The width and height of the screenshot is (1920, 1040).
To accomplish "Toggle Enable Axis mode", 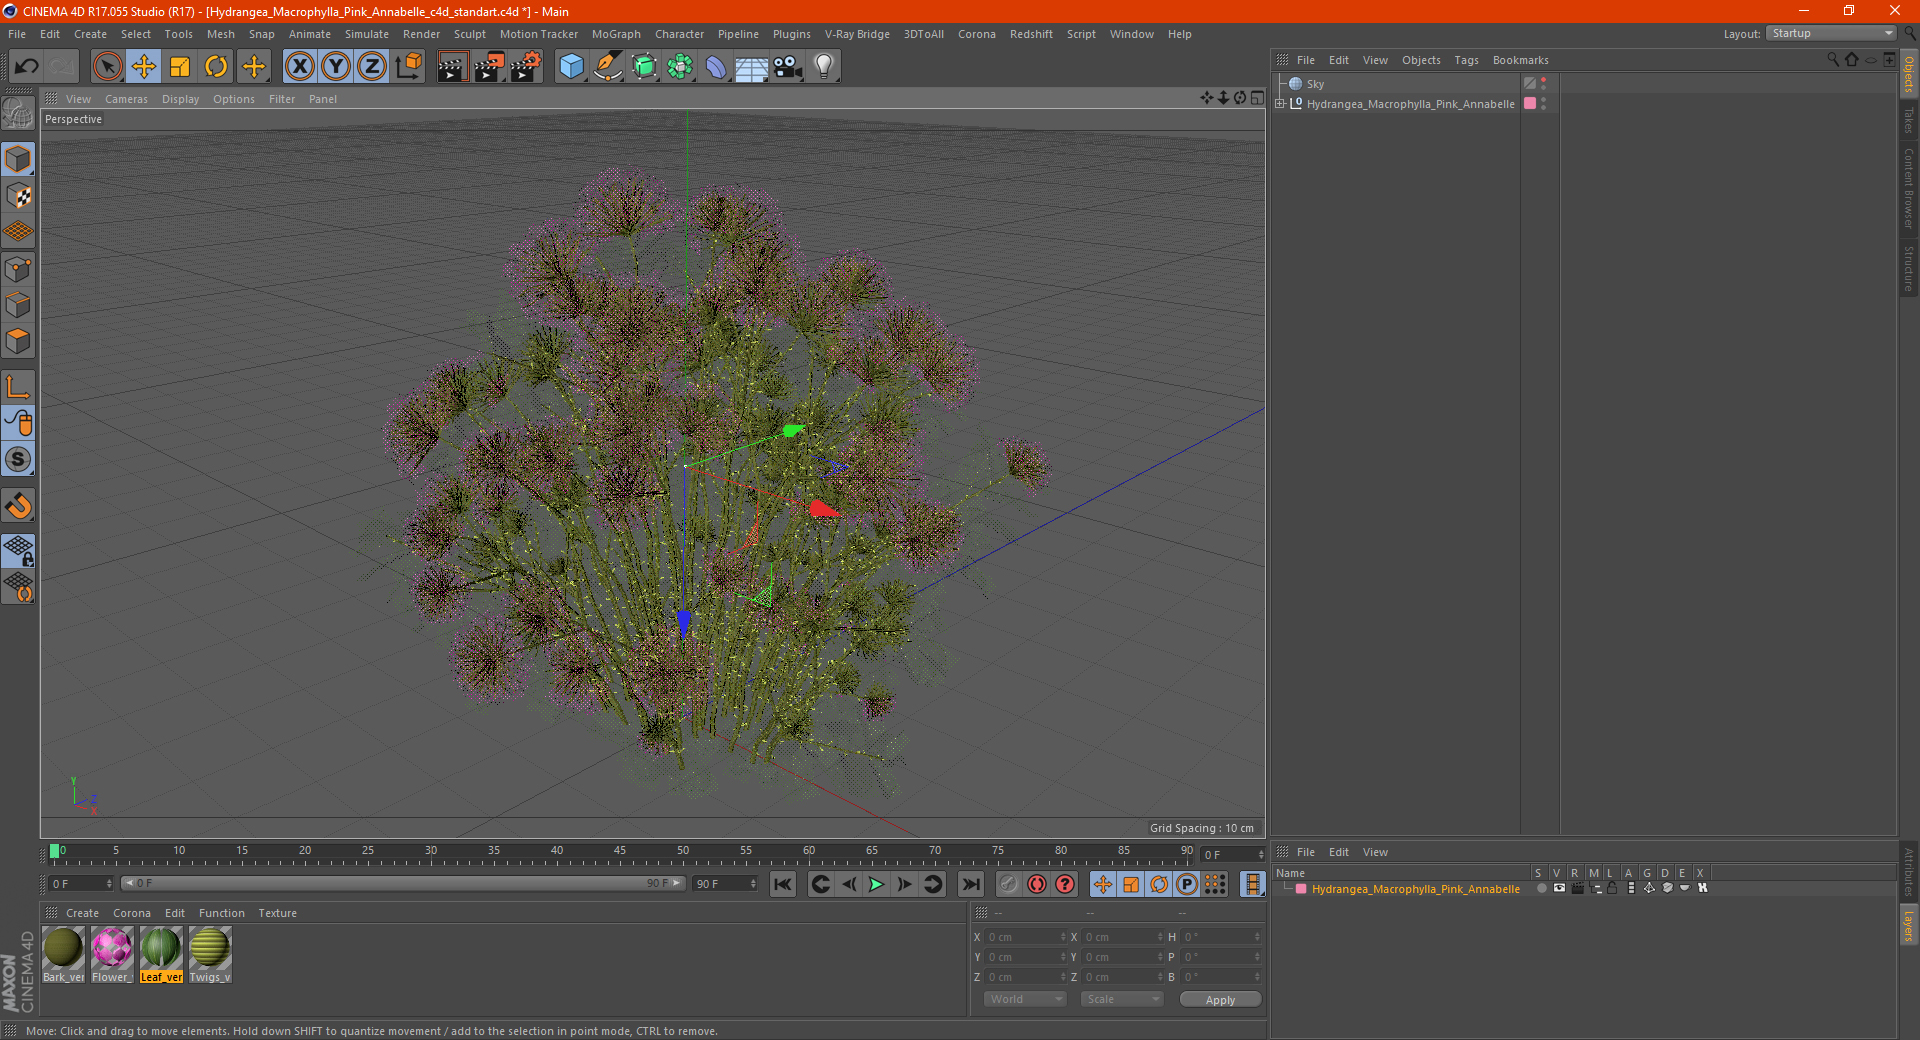I will tap(18, 387).
